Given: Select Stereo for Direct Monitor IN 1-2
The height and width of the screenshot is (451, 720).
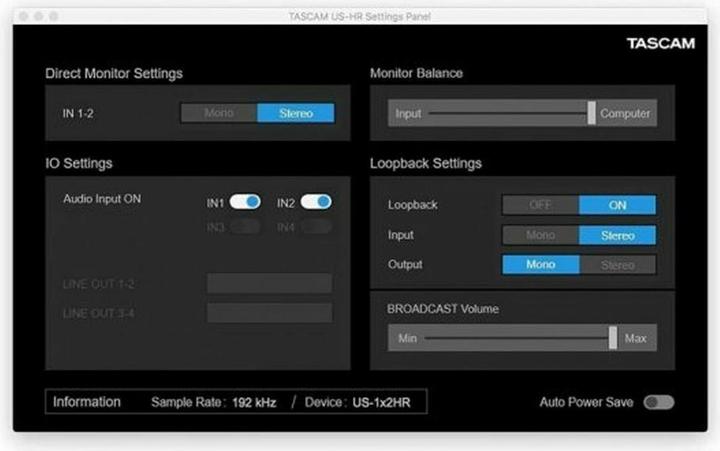Looking at the screenshot, I should [295, 113].
